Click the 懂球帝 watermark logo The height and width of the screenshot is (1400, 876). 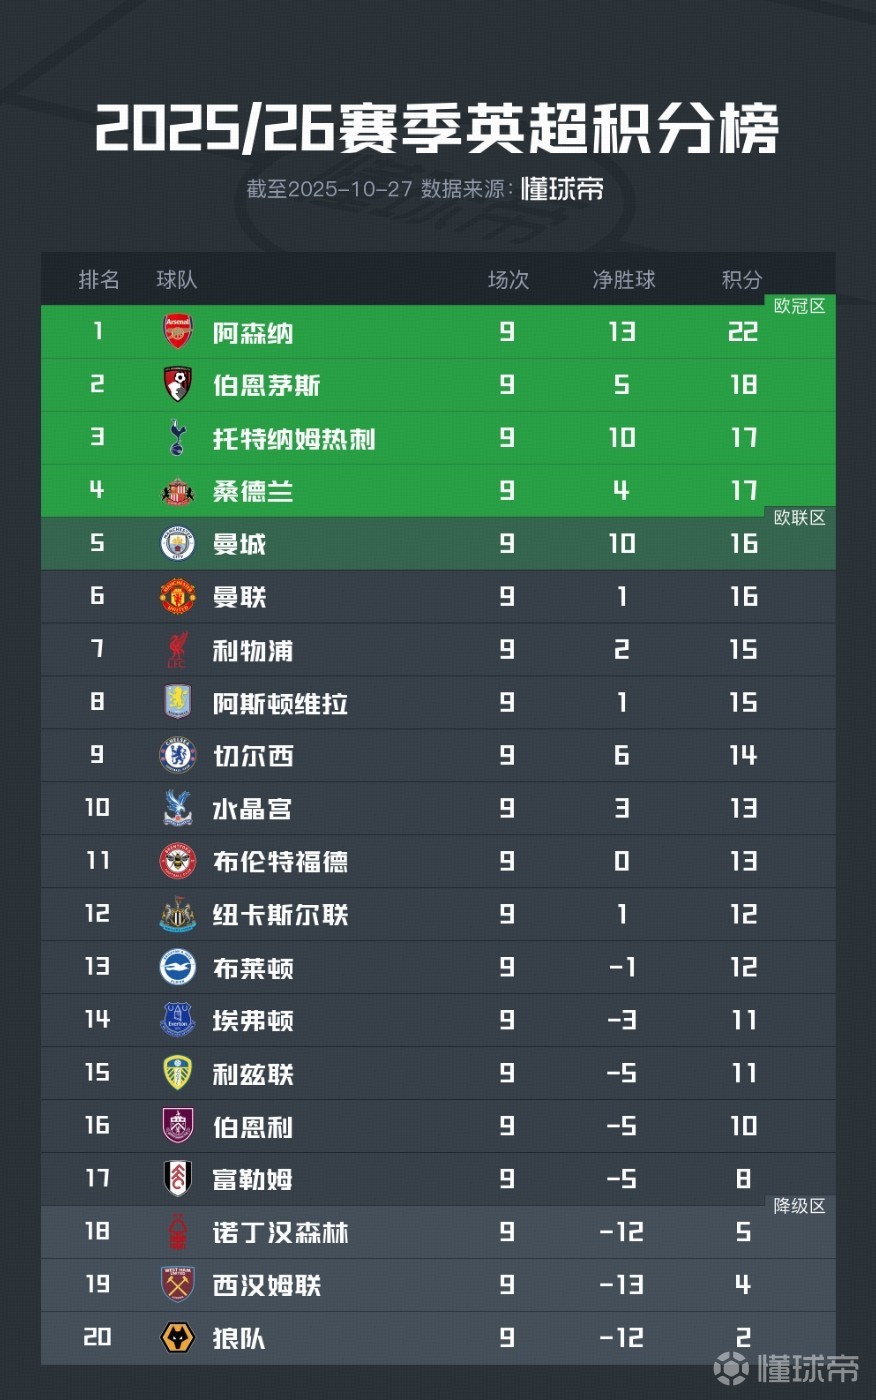[786, 1368]
